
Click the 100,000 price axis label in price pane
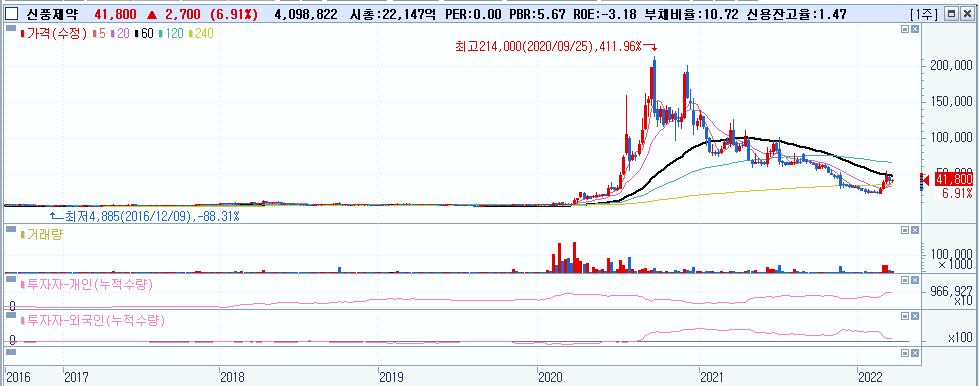pos(951,137)
